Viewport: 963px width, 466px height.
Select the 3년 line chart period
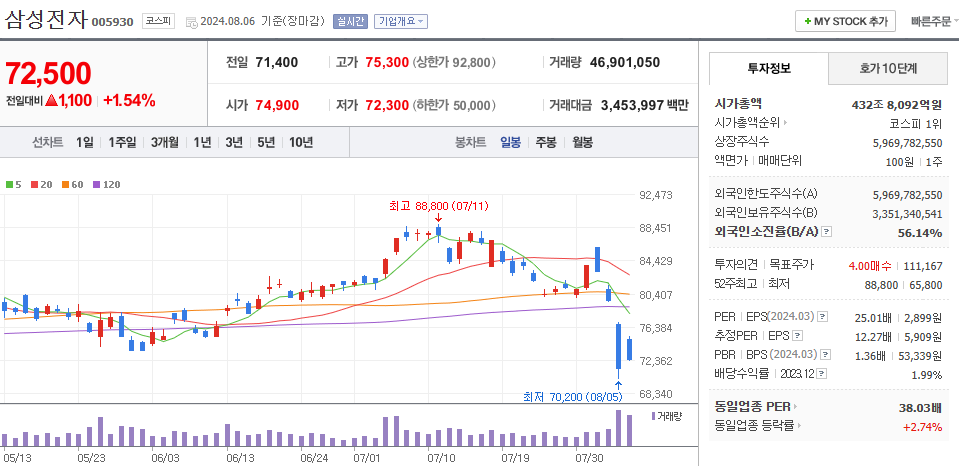pyautogui.click(x=234, y=142)
